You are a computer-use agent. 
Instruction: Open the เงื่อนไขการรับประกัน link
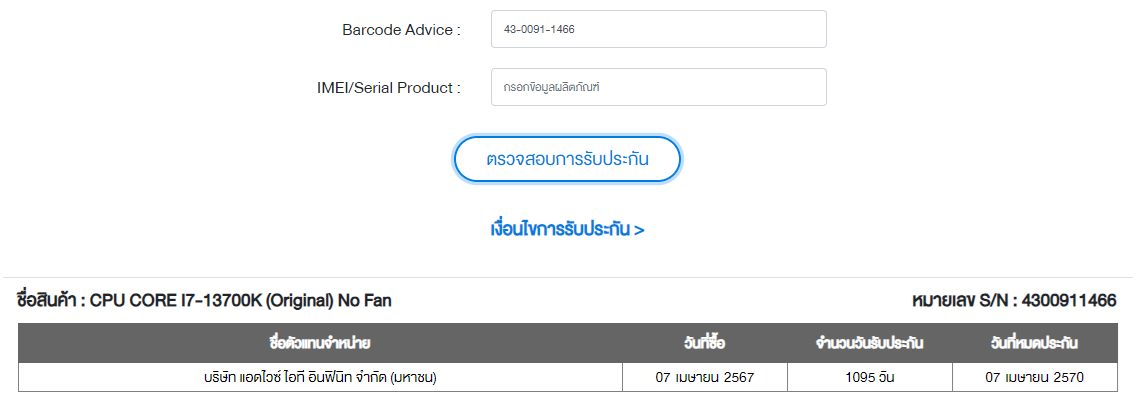click(x=560, y=230)
